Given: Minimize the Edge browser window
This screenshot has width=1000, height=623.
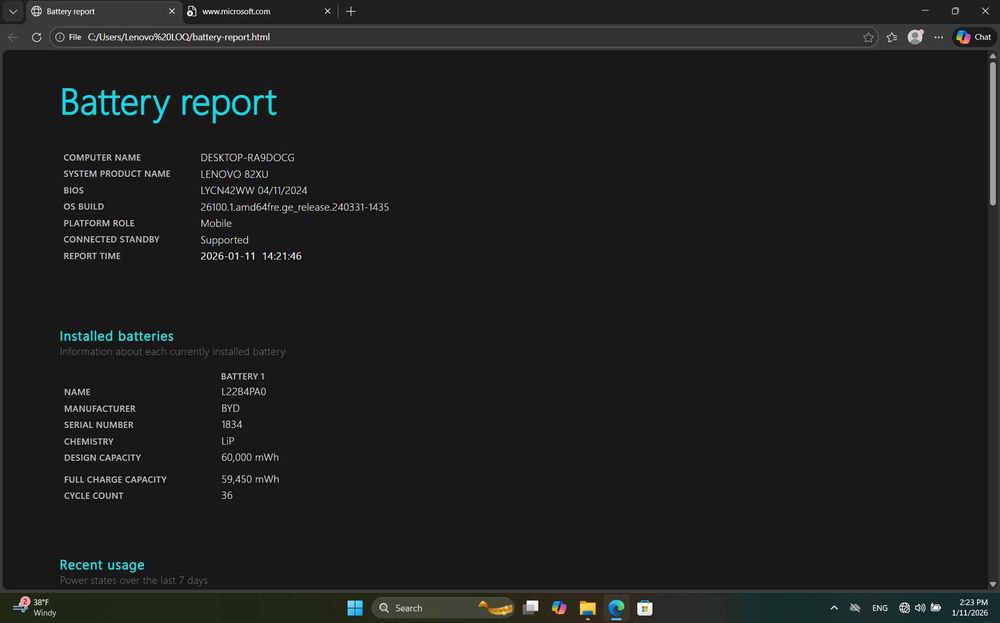Looking at the screenshot, I should 925,11.
